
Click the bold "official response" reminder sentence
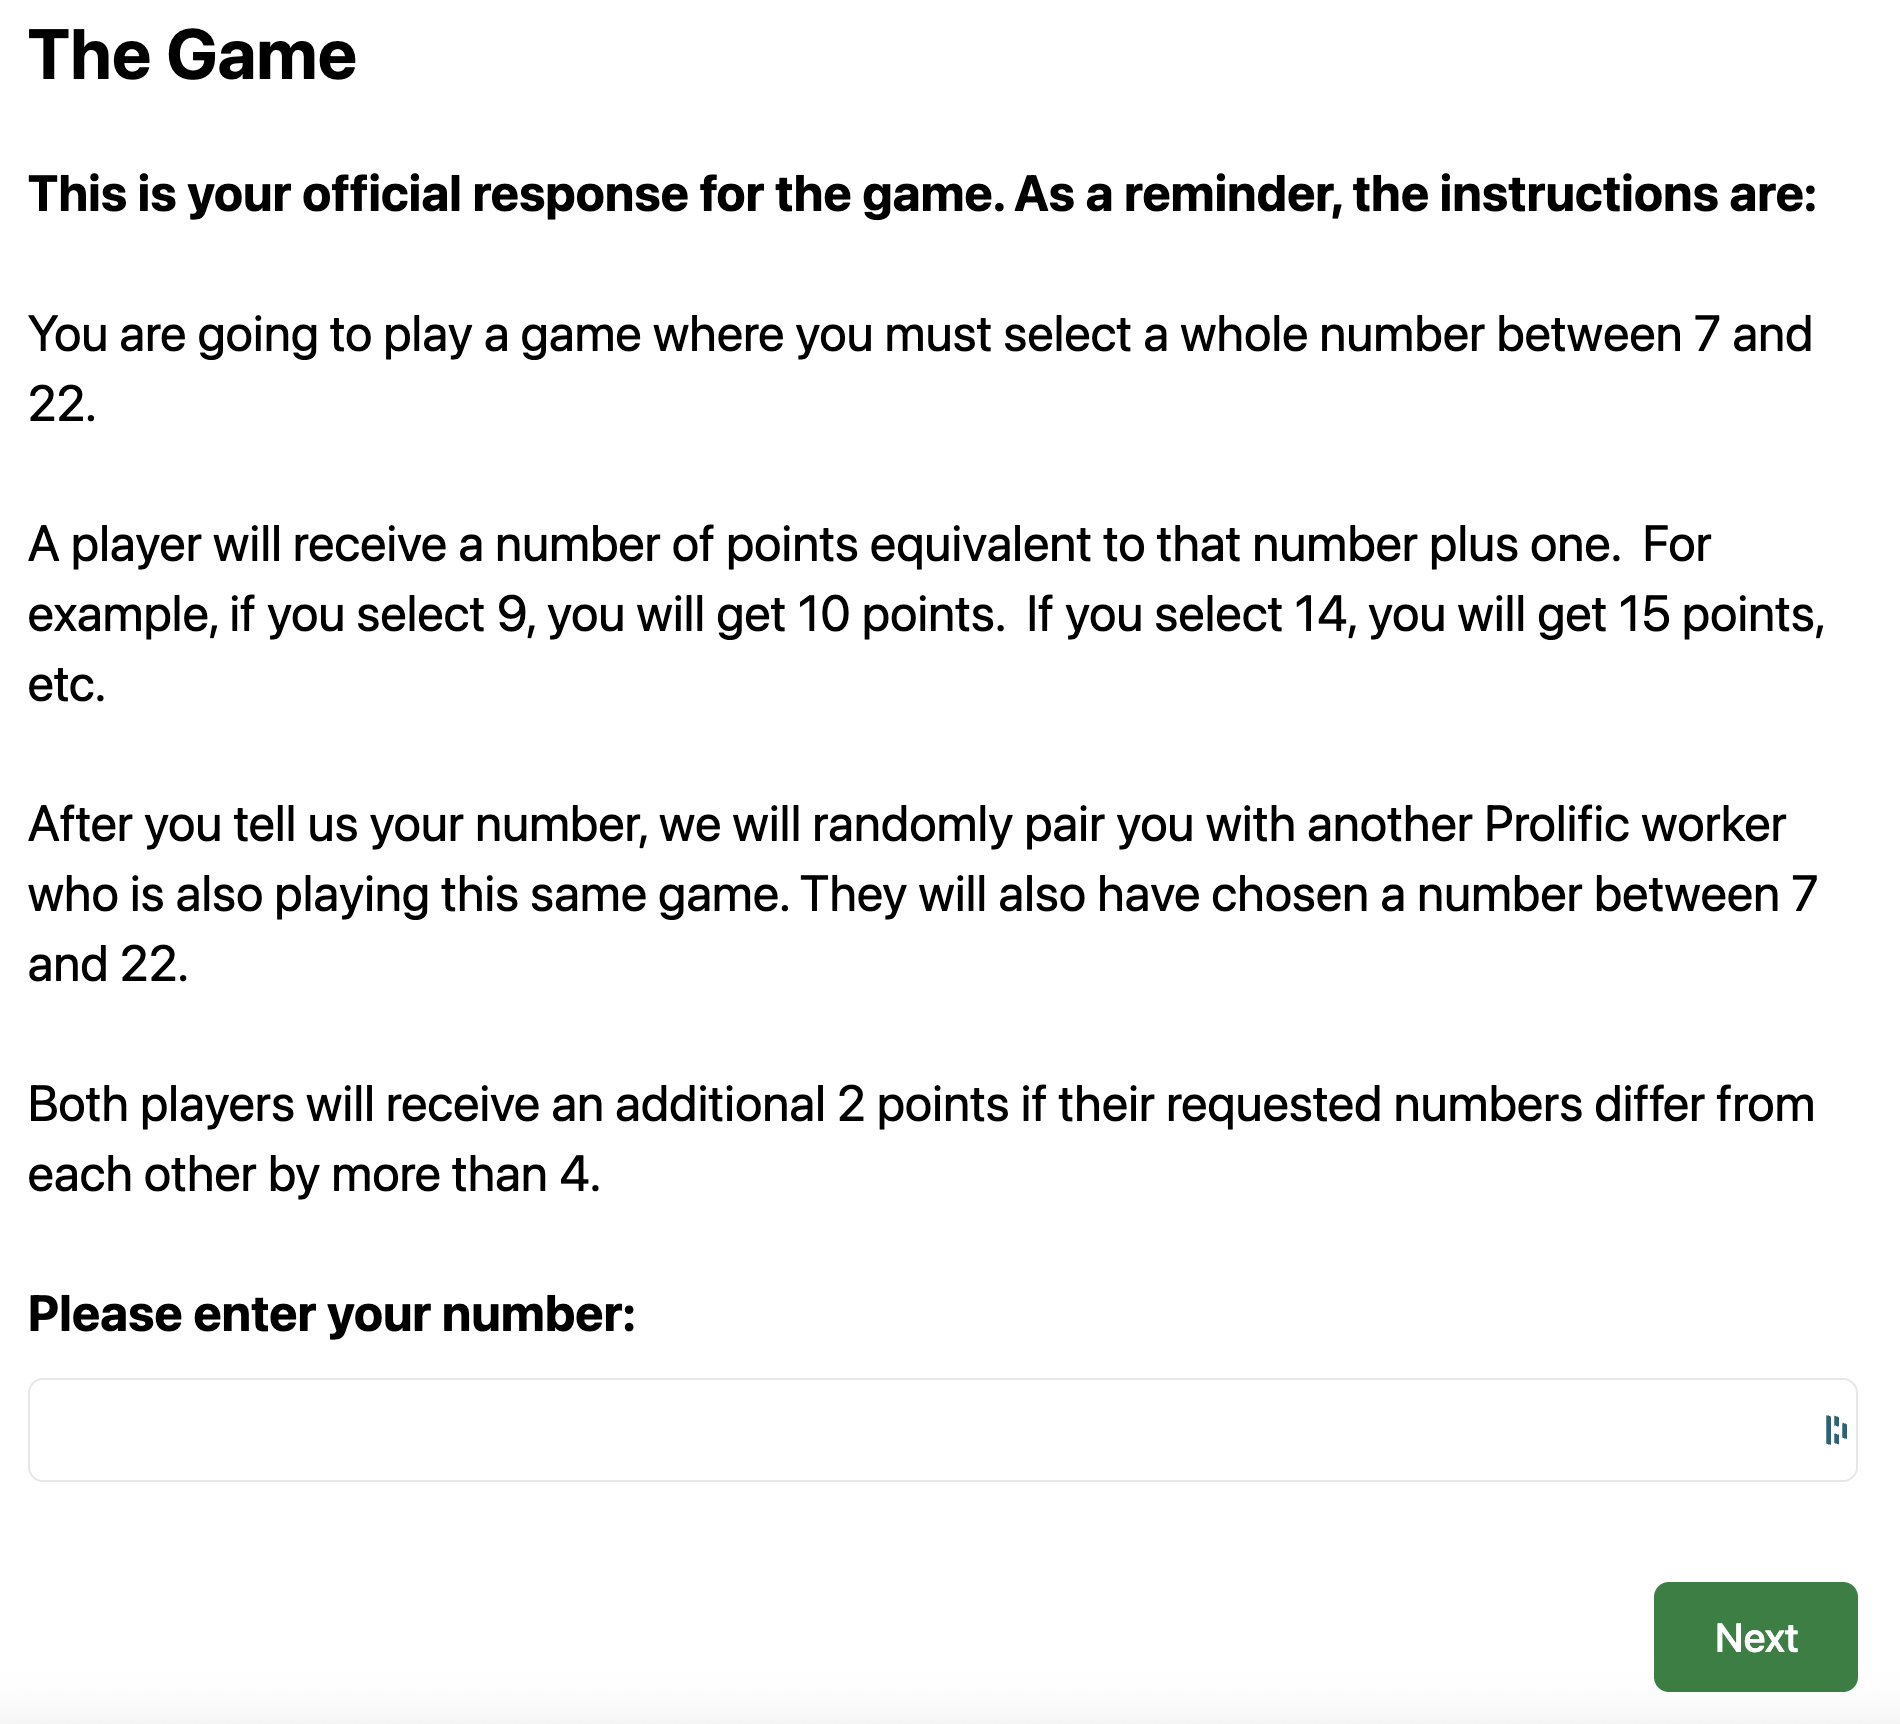922,194
